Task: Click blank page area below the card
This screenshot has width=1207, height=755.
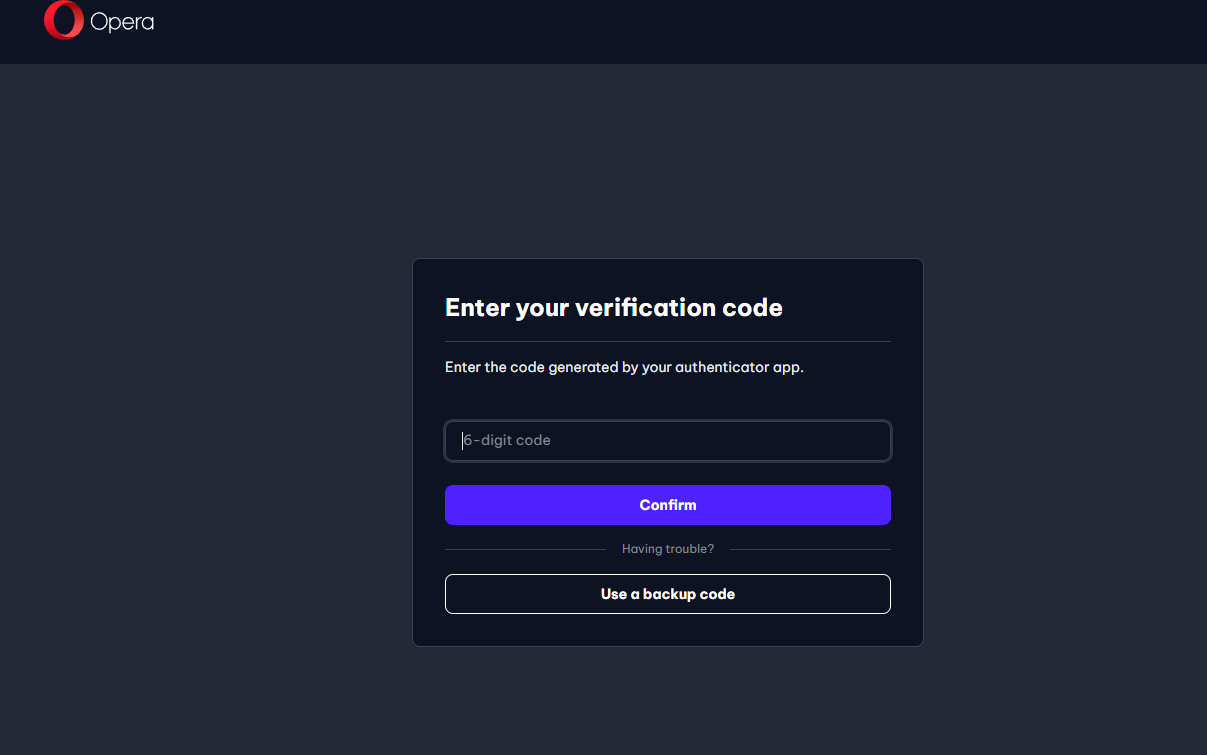Action: tap(668, 700)
